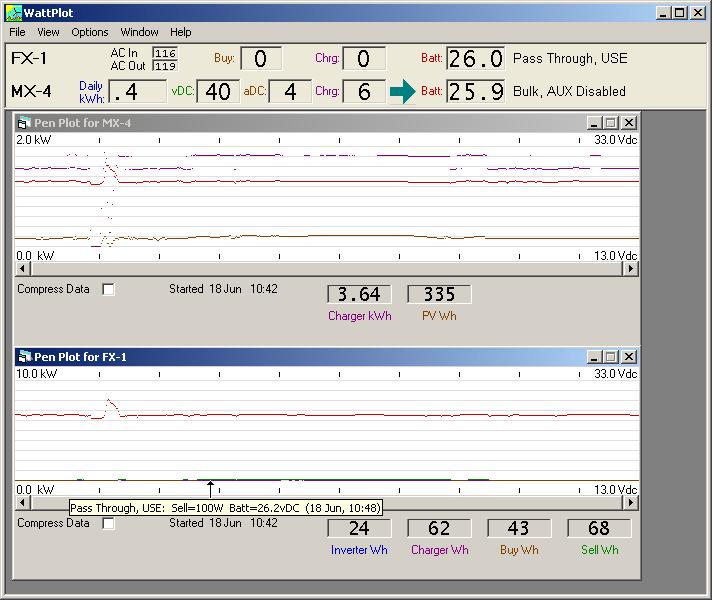Click the MX-4 vDC value 40

pos(218,91)
